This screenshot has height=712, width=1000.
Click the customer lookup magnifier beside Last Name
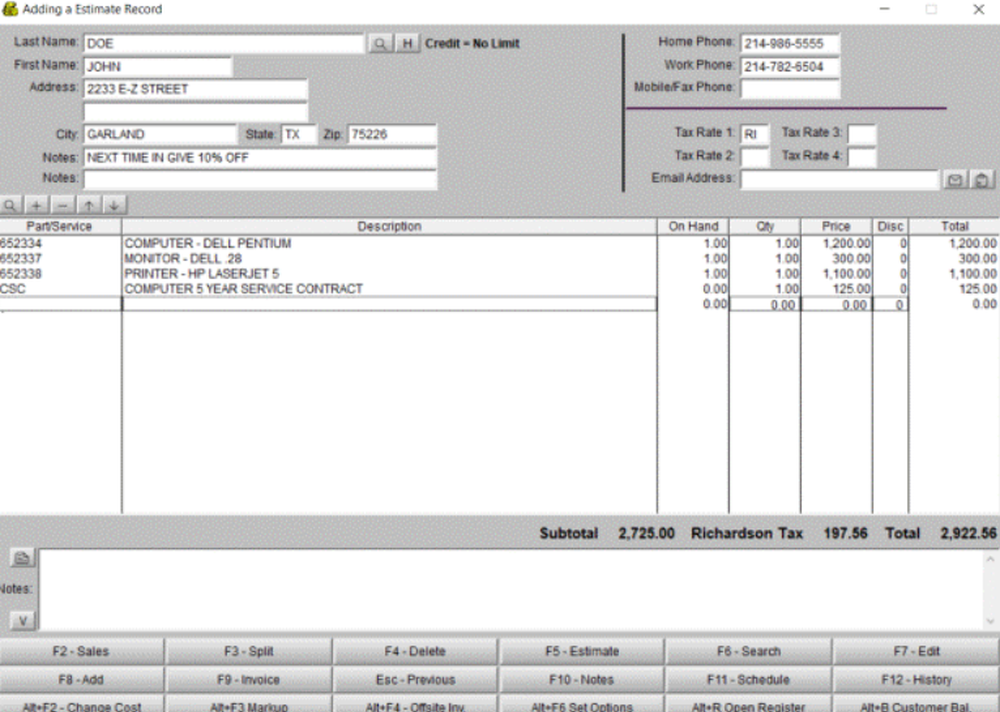[383, 43]
